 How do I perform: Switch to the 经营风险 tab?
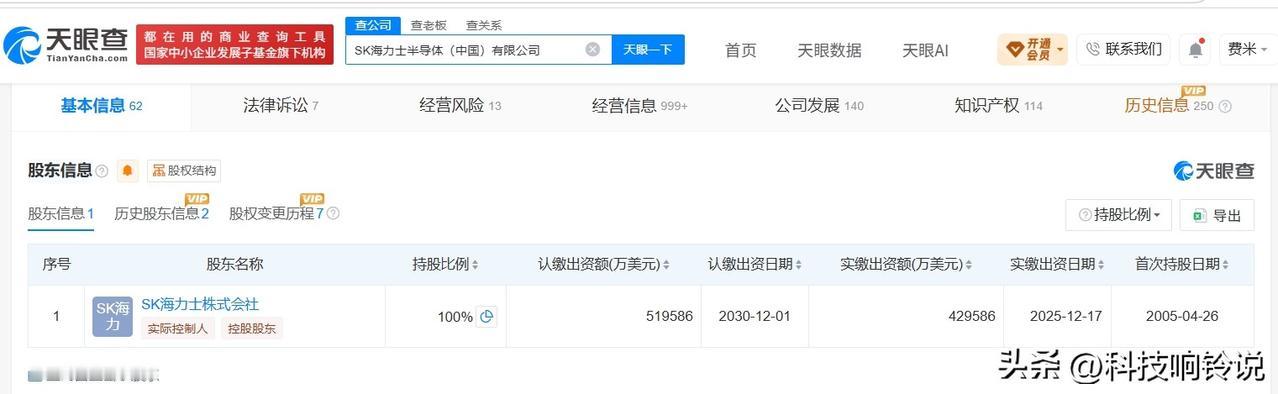(x=460, y=106)
